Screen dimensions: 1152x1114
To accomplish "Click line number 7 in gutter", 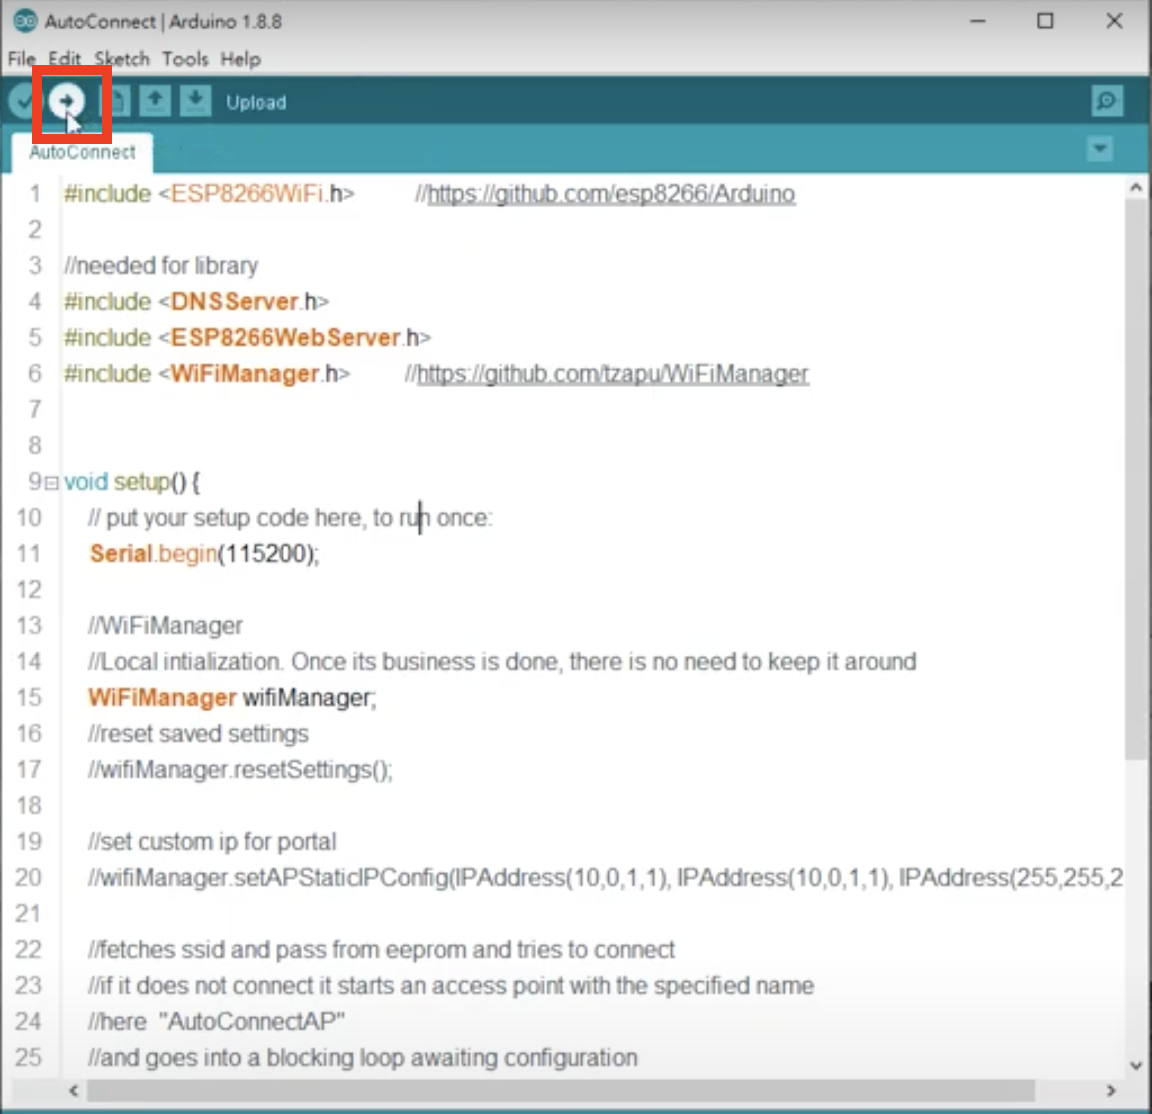I will click(x=35, y=409).
